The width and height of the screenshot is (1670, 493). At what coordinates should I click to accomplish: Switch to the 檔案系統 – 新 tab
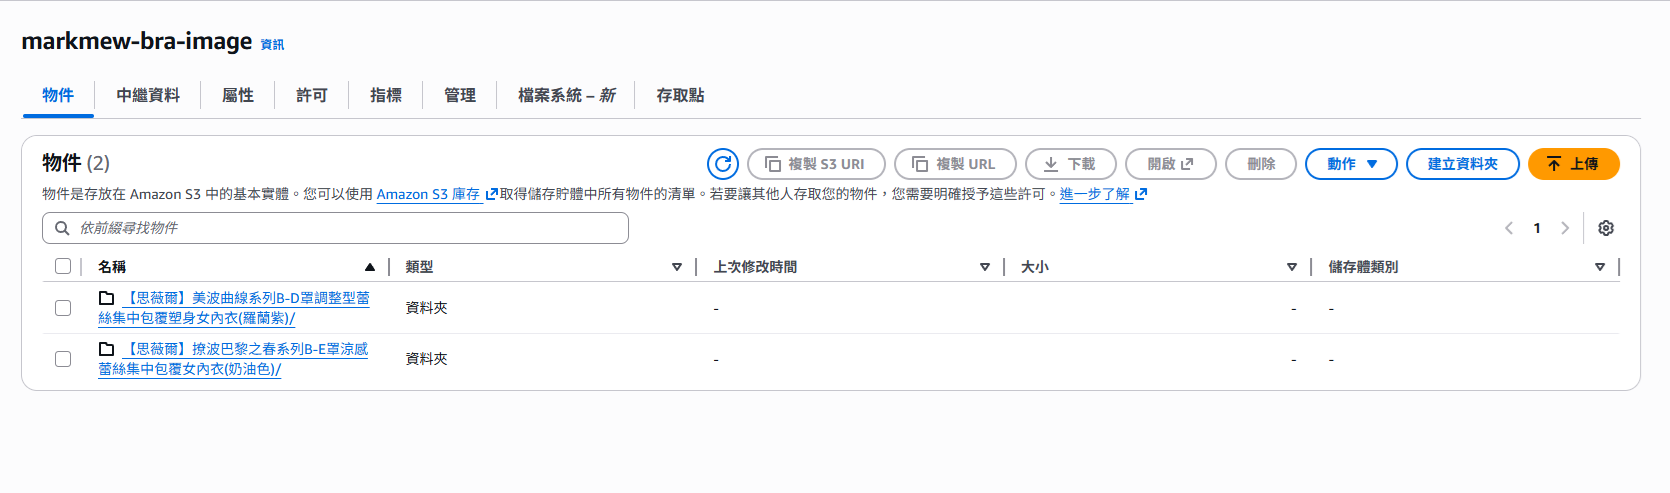[x=567, y=95]
